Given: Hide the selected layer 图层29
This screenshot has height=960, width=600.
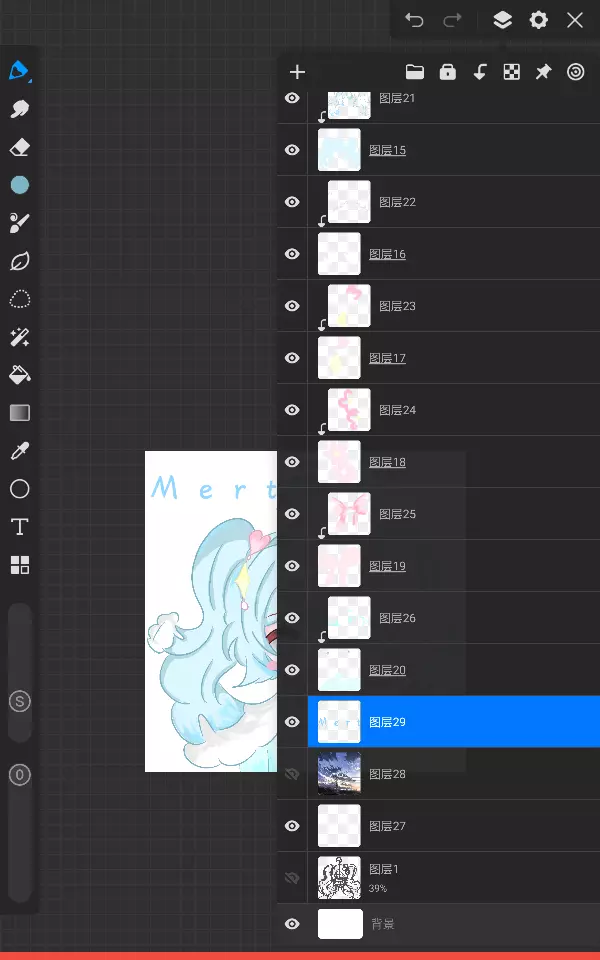Looking at the screenshot, I should (x=292, y=722).
